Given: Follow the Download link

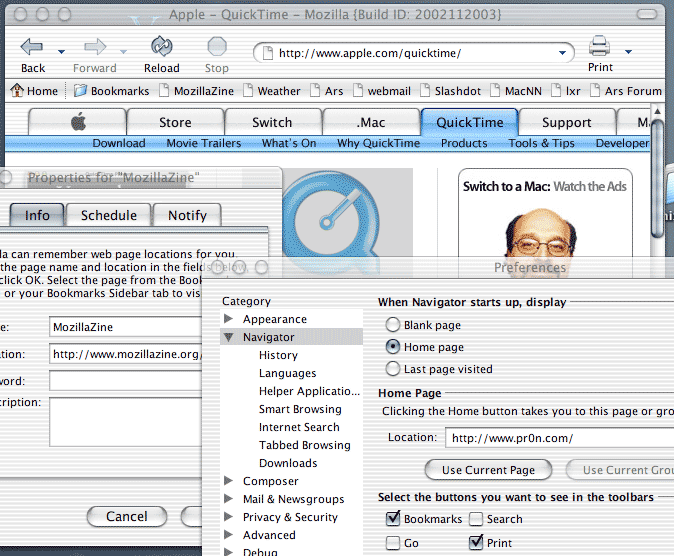Looking at the screenshot, I should point(119,143).
